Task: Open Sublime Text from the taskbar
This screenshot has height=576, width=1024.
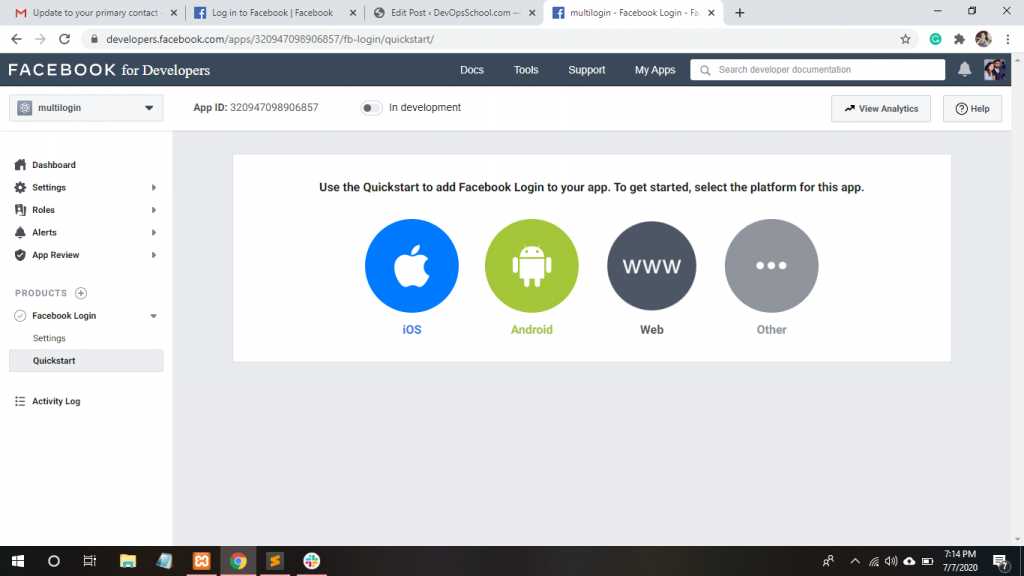Action: [x=275, y=561]
